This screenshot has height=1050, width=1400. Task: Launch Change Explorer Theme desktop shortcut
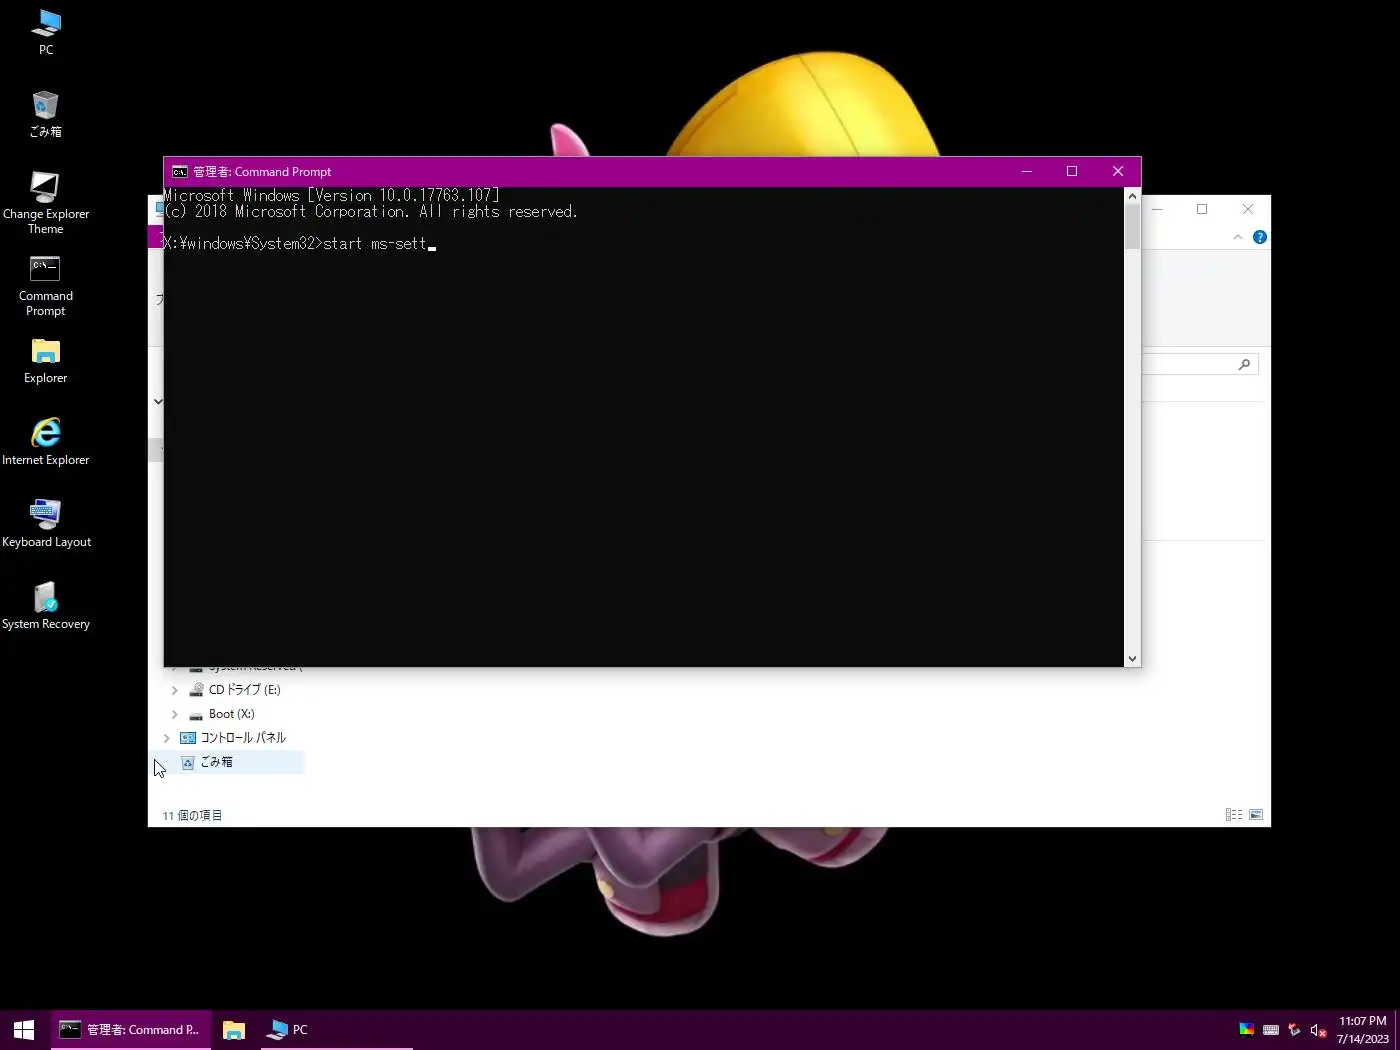46,203
